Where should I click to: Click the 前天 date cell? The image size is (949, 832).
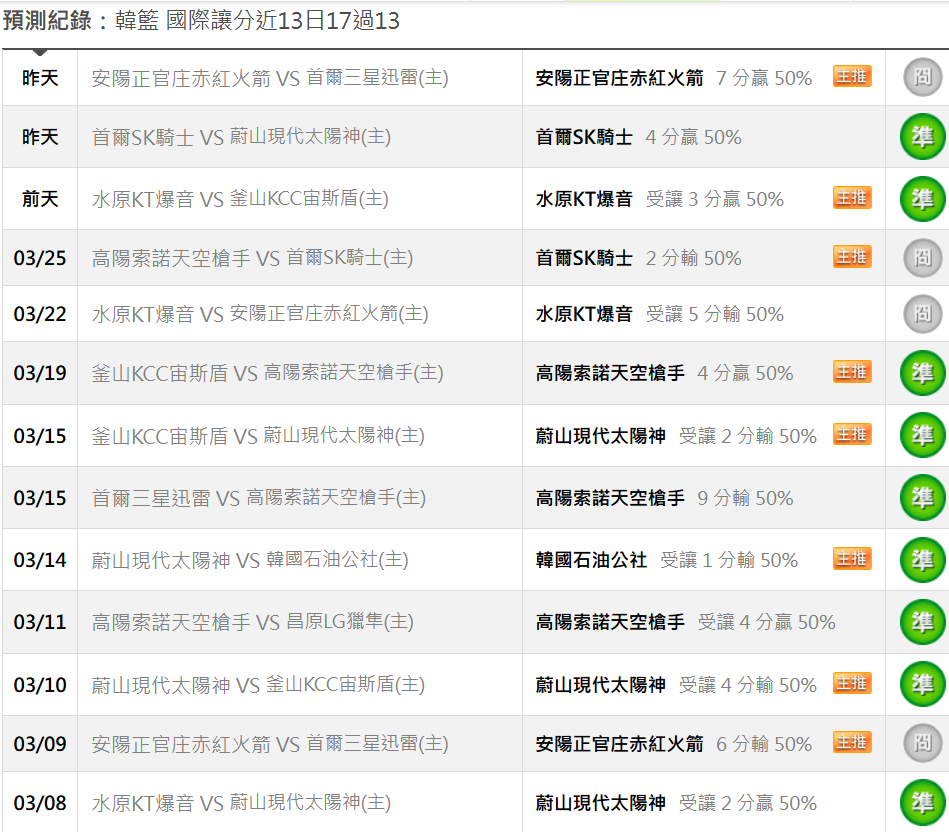[40, 198]
